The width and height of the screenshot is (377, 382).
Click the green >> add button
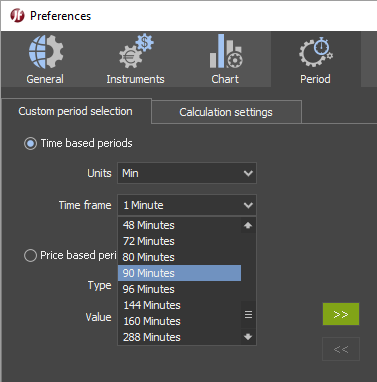tap(341, 314)
